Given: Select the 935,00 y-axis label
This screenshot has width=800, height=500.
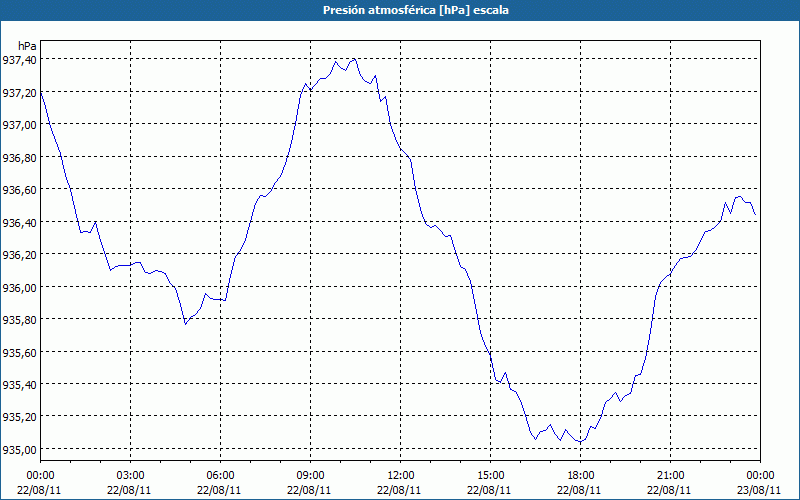Looking at the screenshot, I should (x=19, y=449).
